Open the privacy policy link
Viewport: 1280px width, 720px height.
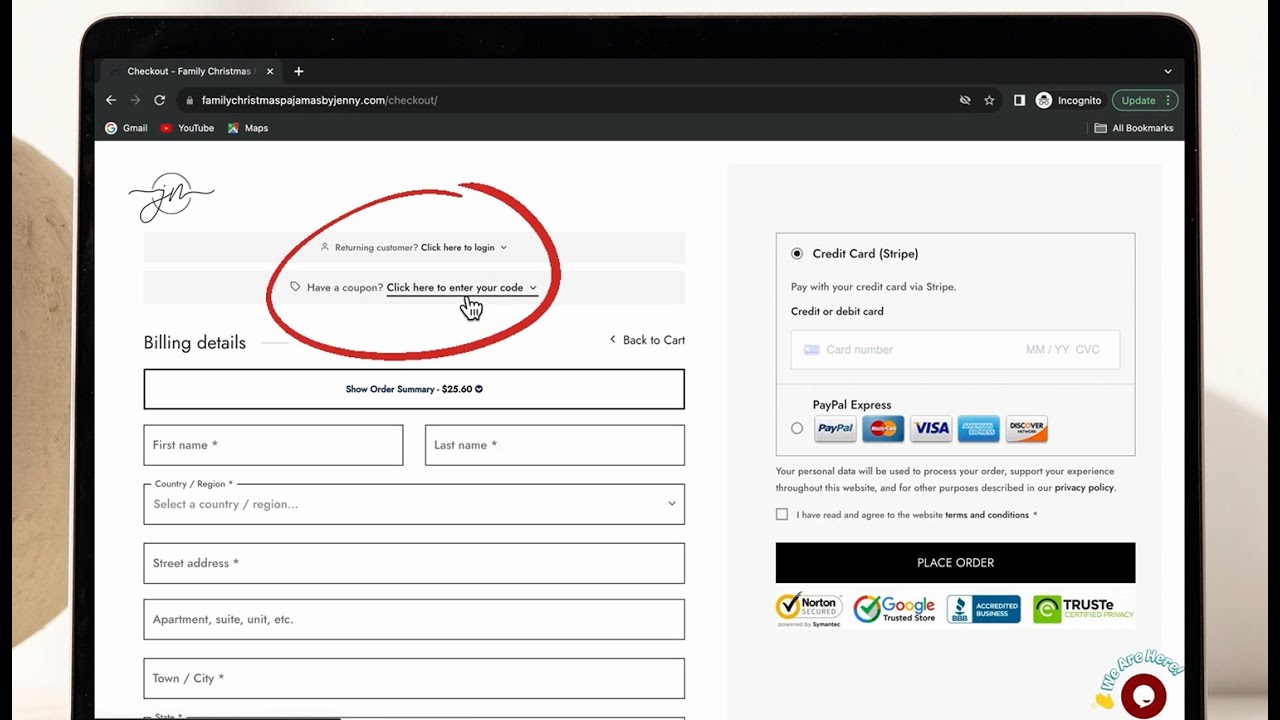(x=1084, y=488)
